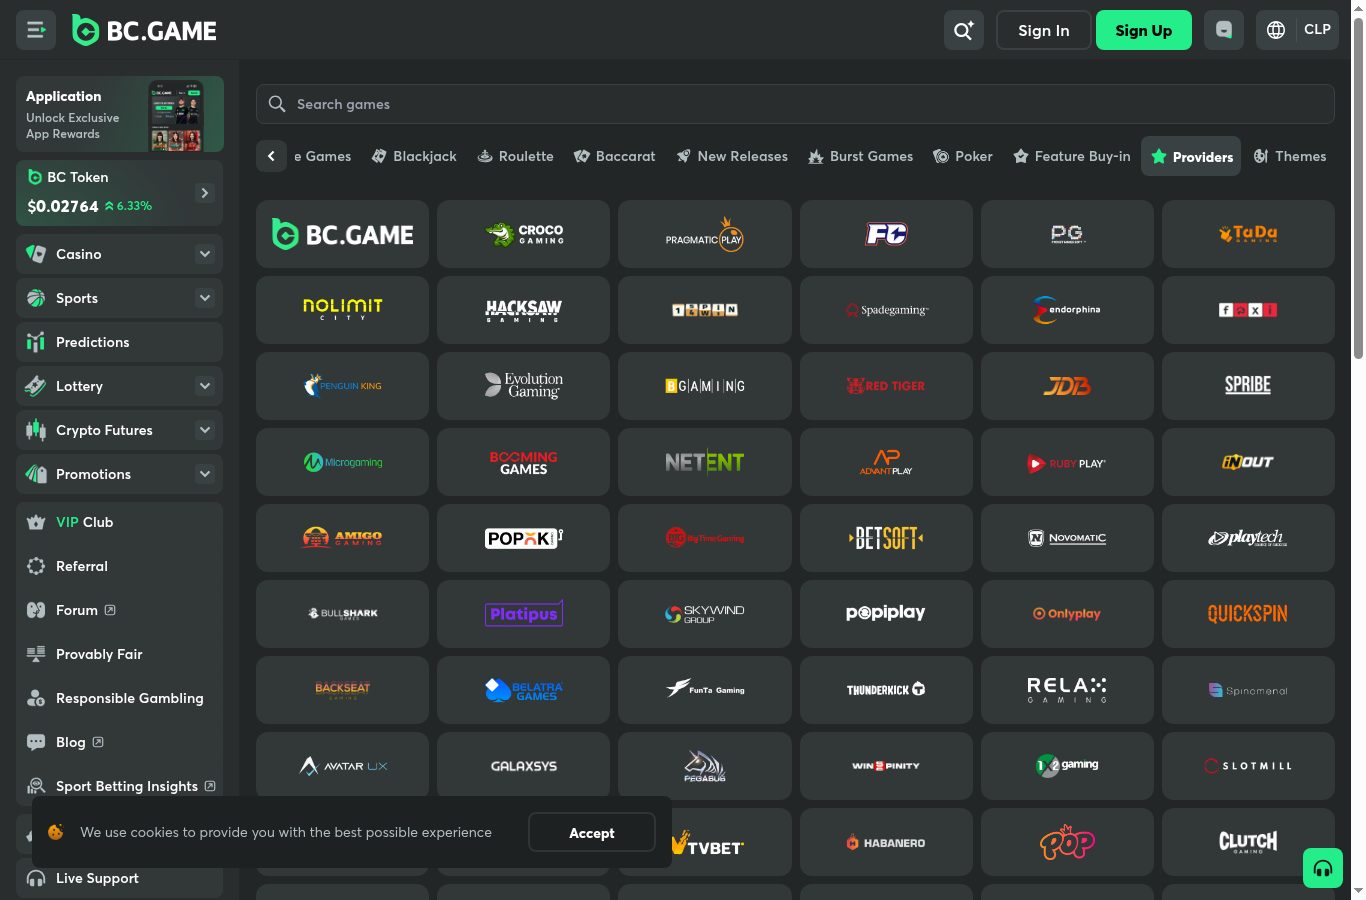Open Pragmatic Play provider tile
The height and width of the screenshot is (900, 1366).
click(x=705, y=234)
